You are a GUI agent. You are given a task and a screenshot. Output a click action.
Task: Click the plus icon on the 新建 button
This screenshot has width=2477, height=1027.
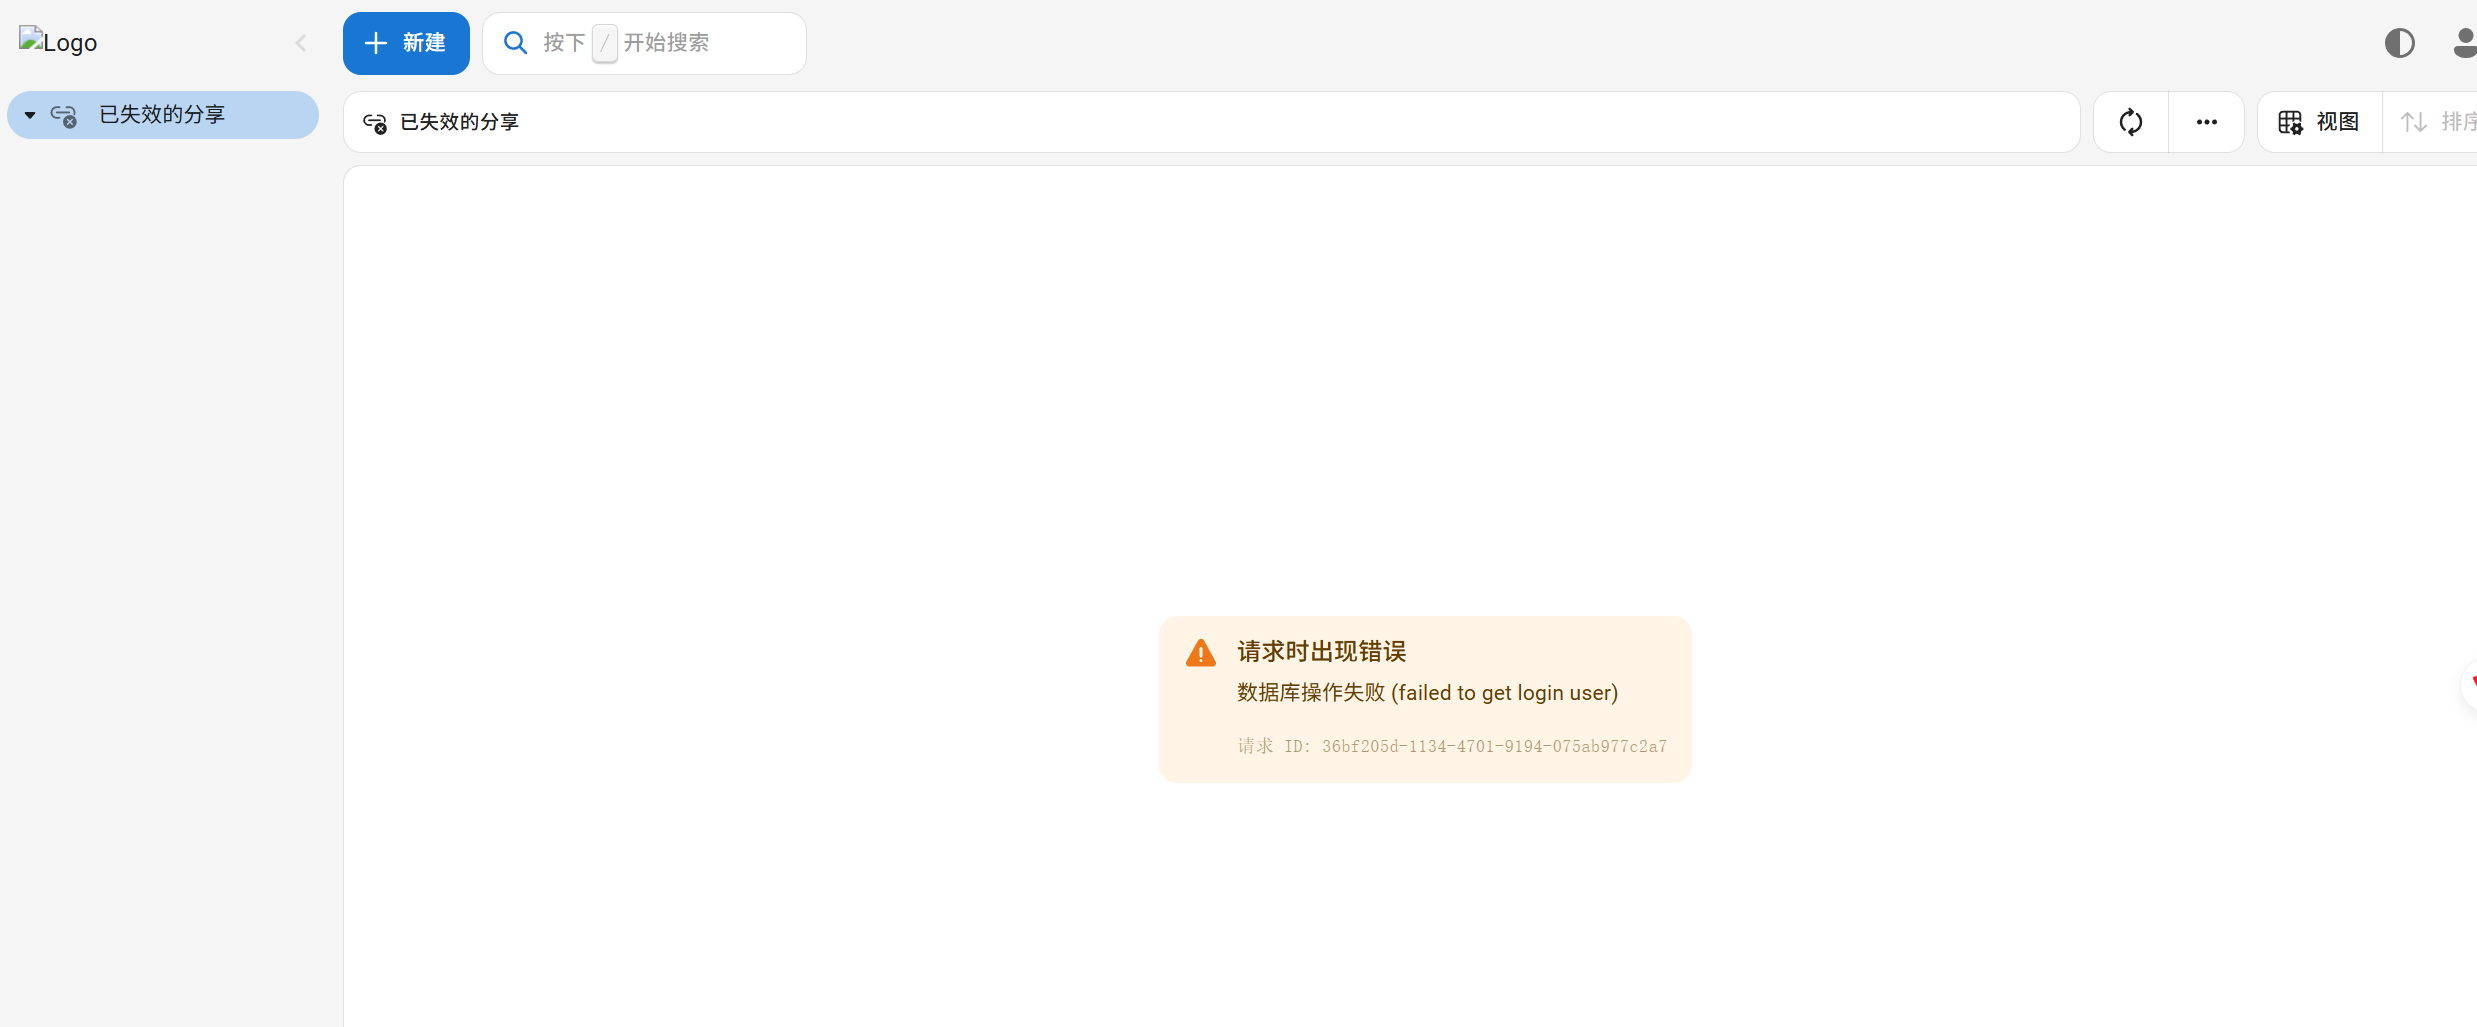click(x=375, y=42)
